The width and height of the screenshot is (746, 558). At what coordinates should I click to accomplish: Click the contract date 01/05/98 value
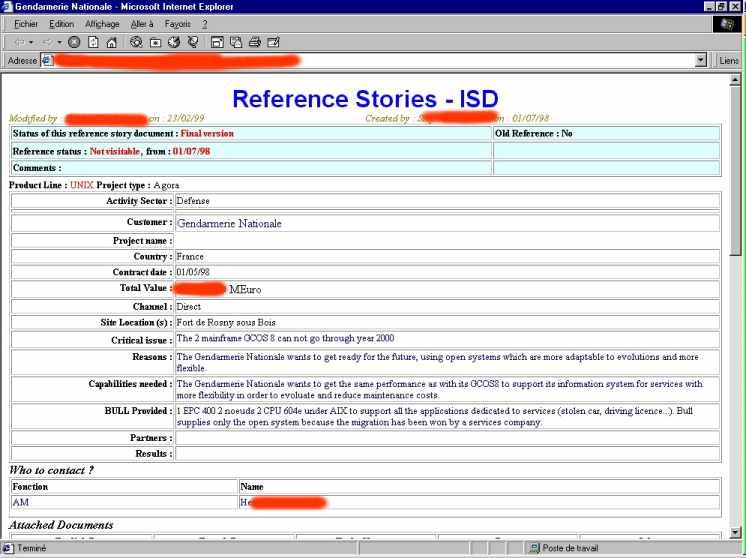point(193,272)
